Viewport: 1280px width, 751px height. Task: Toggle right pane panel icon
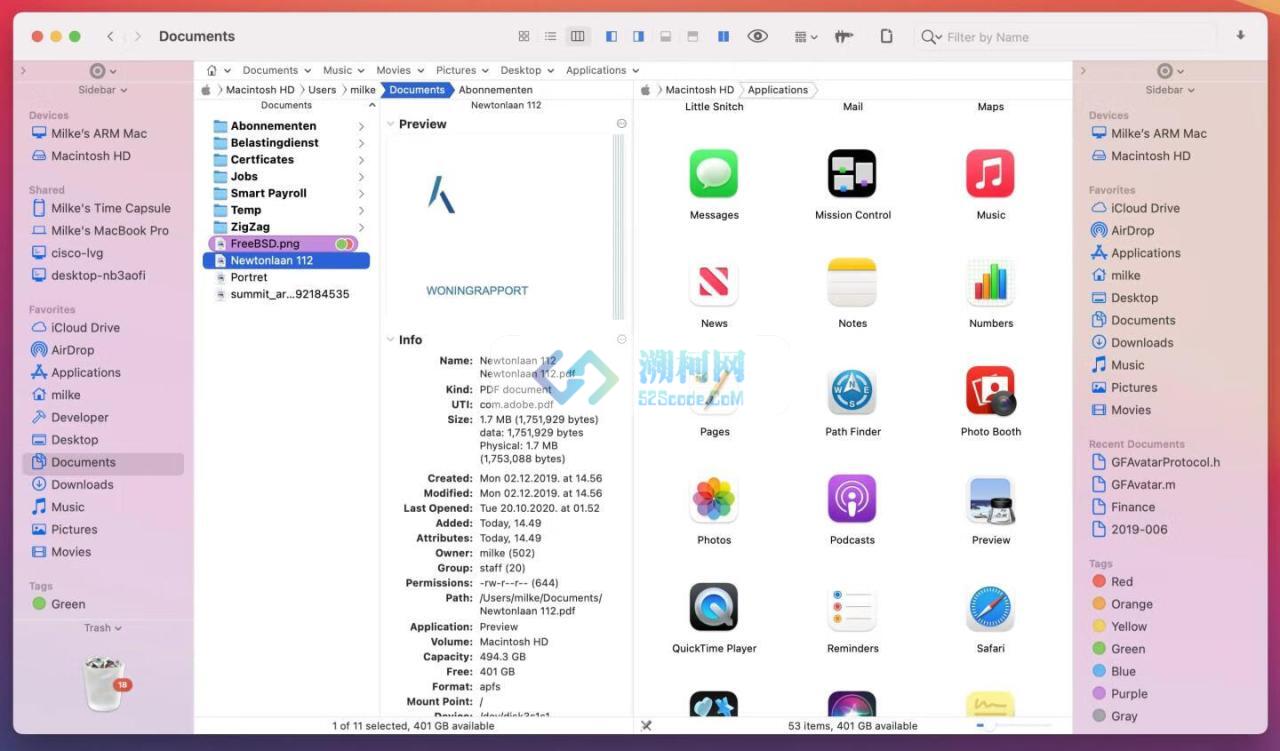coord(638,36)
